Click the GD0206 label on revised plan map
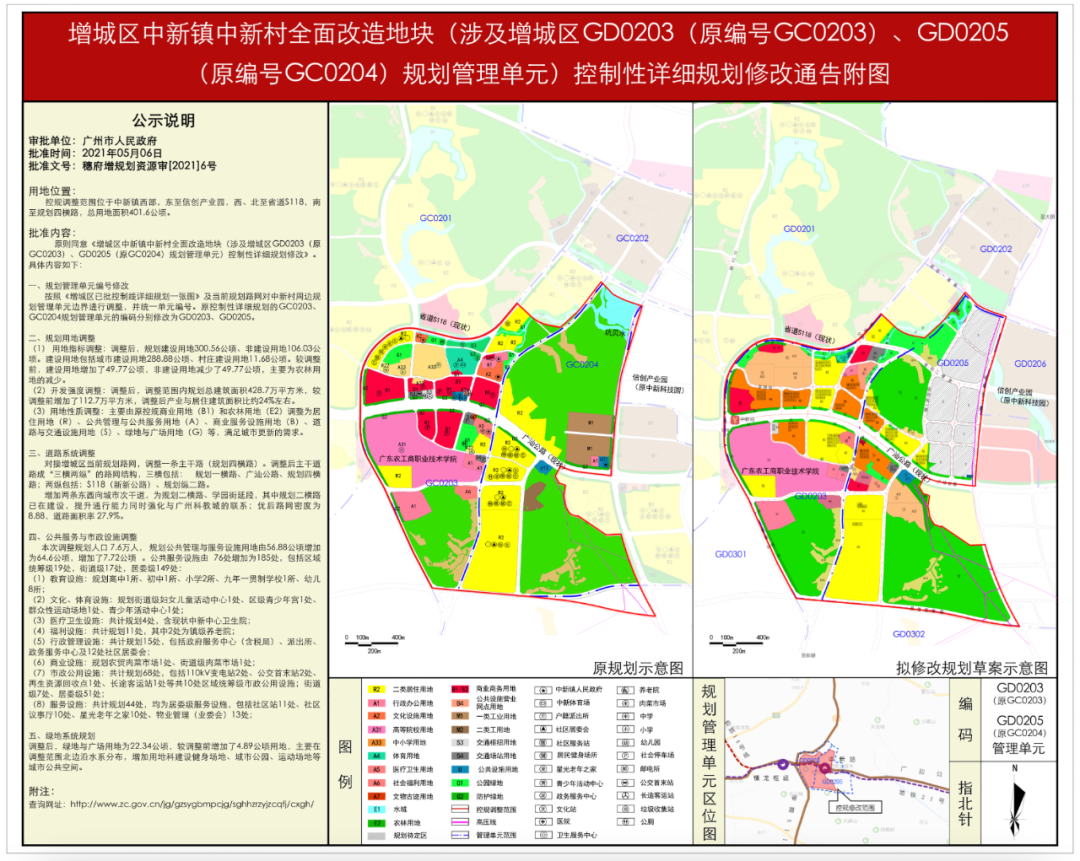The image size is (1080, 861). [1030, 364]
